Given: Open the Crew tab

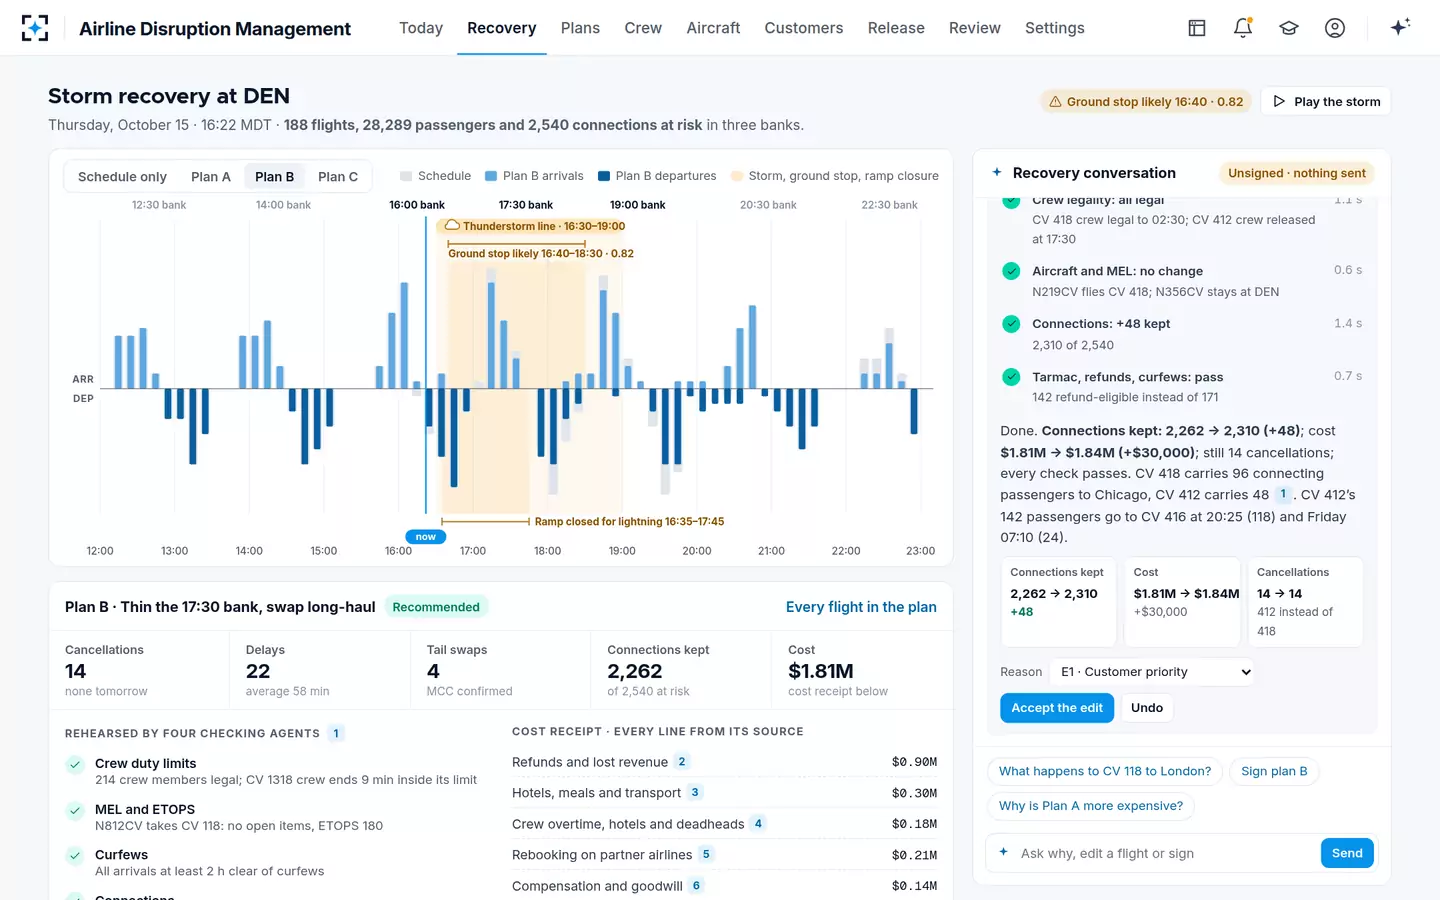Looking at the screenshot, I should [643, 28].
